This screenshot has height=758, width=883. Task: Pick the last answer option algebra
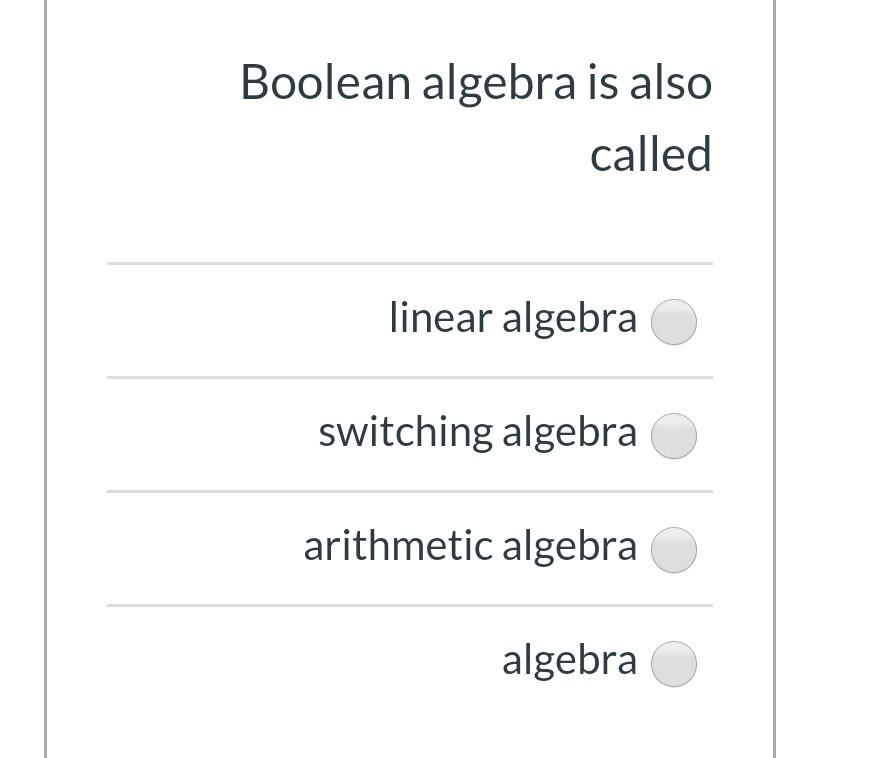click(x=673, y=662)
